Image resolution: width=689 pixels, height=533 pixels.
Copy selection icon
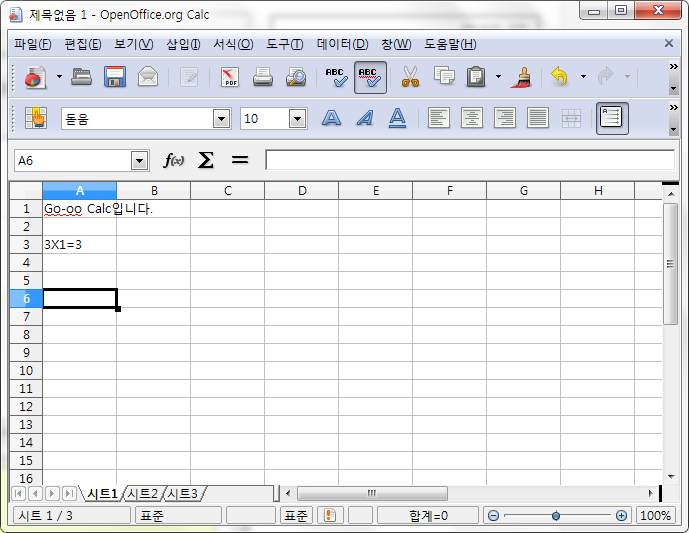tap(444, 76)
